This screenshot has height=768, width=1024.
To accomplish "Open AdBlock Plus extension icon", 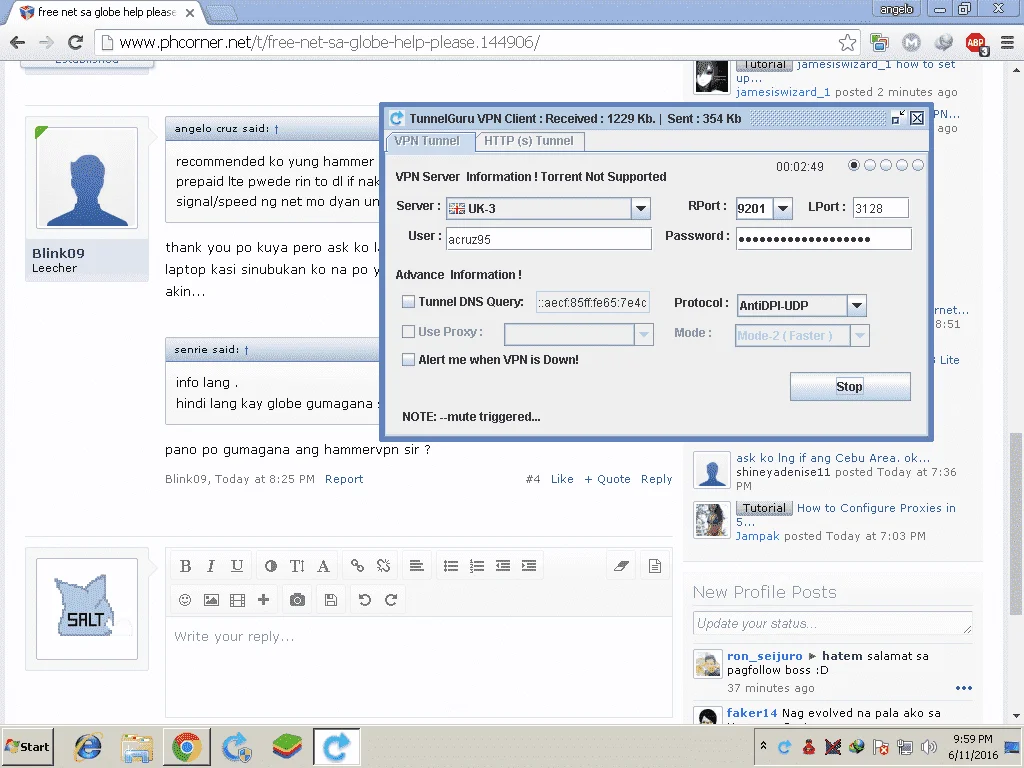I will [976, 43].
